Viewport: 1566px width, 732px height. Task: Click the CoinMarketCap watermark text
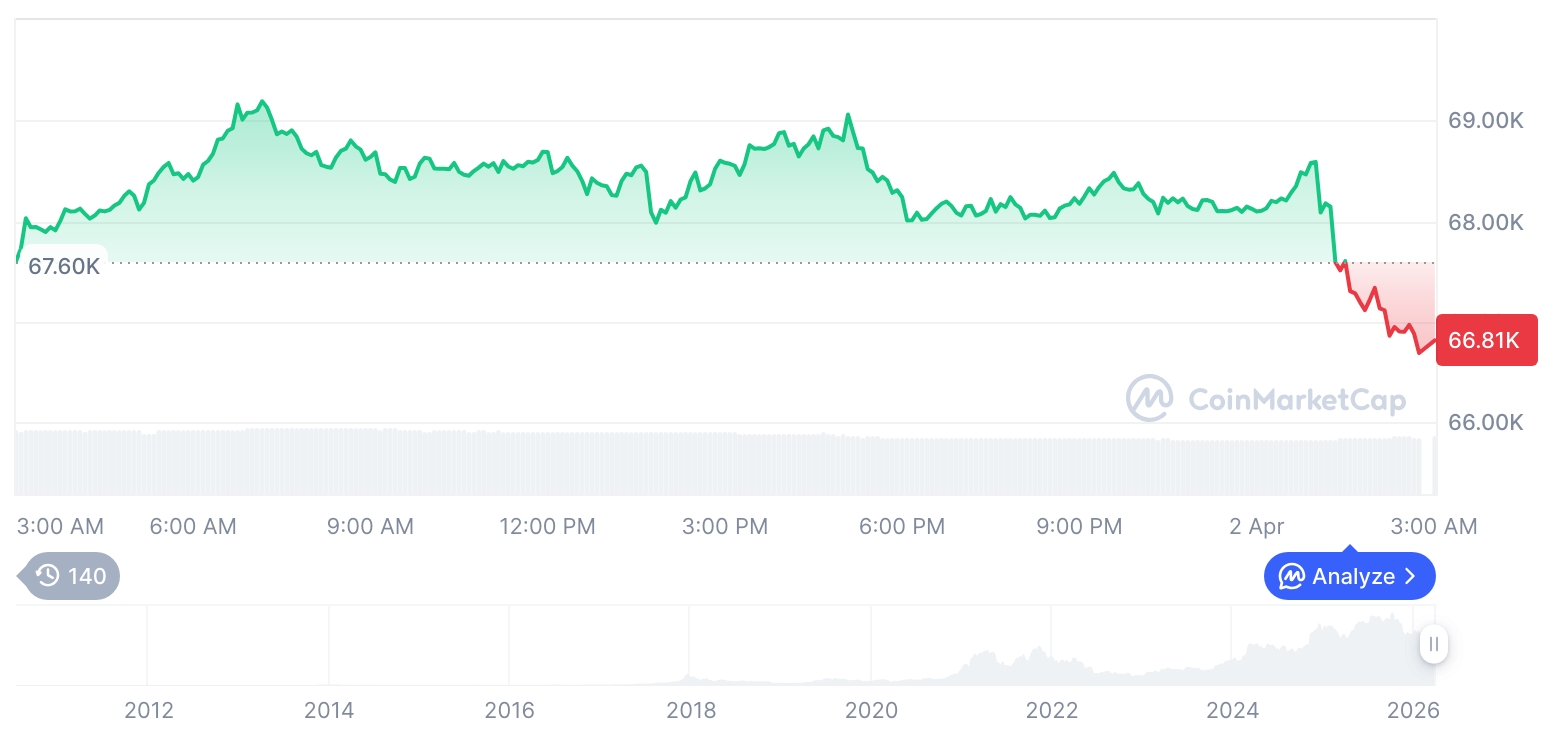pos(1296,400)
